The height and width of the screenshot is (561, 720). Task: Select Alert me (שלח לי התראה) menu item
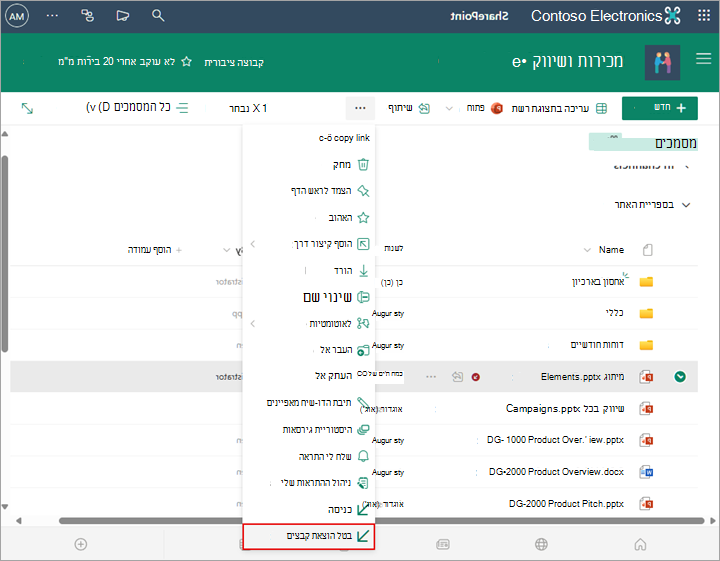[x=309, y=456]
